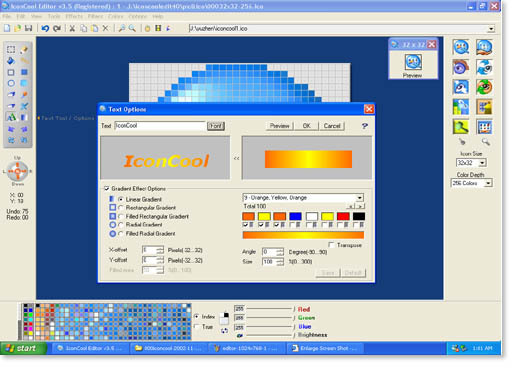515x370 pixels.
Task: Enable the Transpose checkbox
Action: [331, 245]
